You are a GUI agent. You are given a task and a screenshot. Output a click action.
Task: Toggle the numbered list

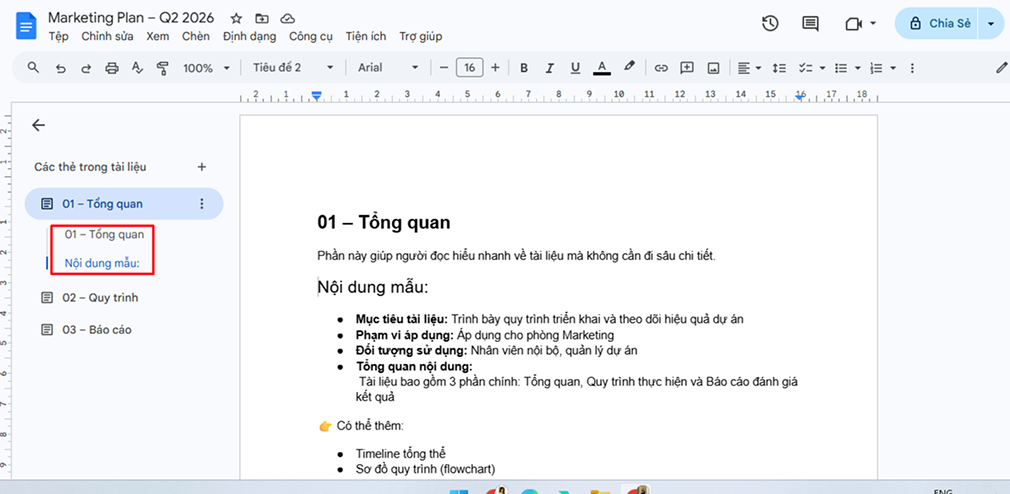876,68
